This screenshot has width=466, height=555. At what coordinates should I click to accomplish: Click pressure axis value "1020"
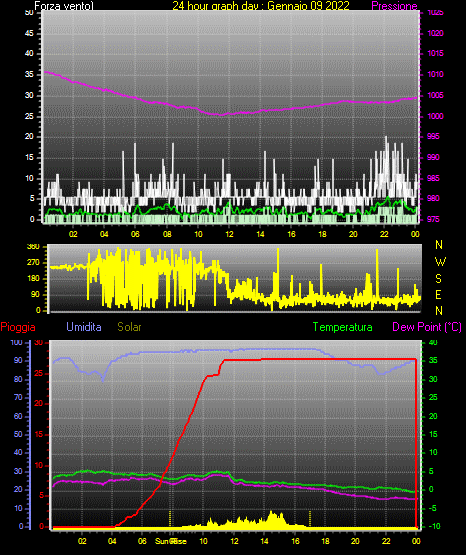[x=435, y=33]
